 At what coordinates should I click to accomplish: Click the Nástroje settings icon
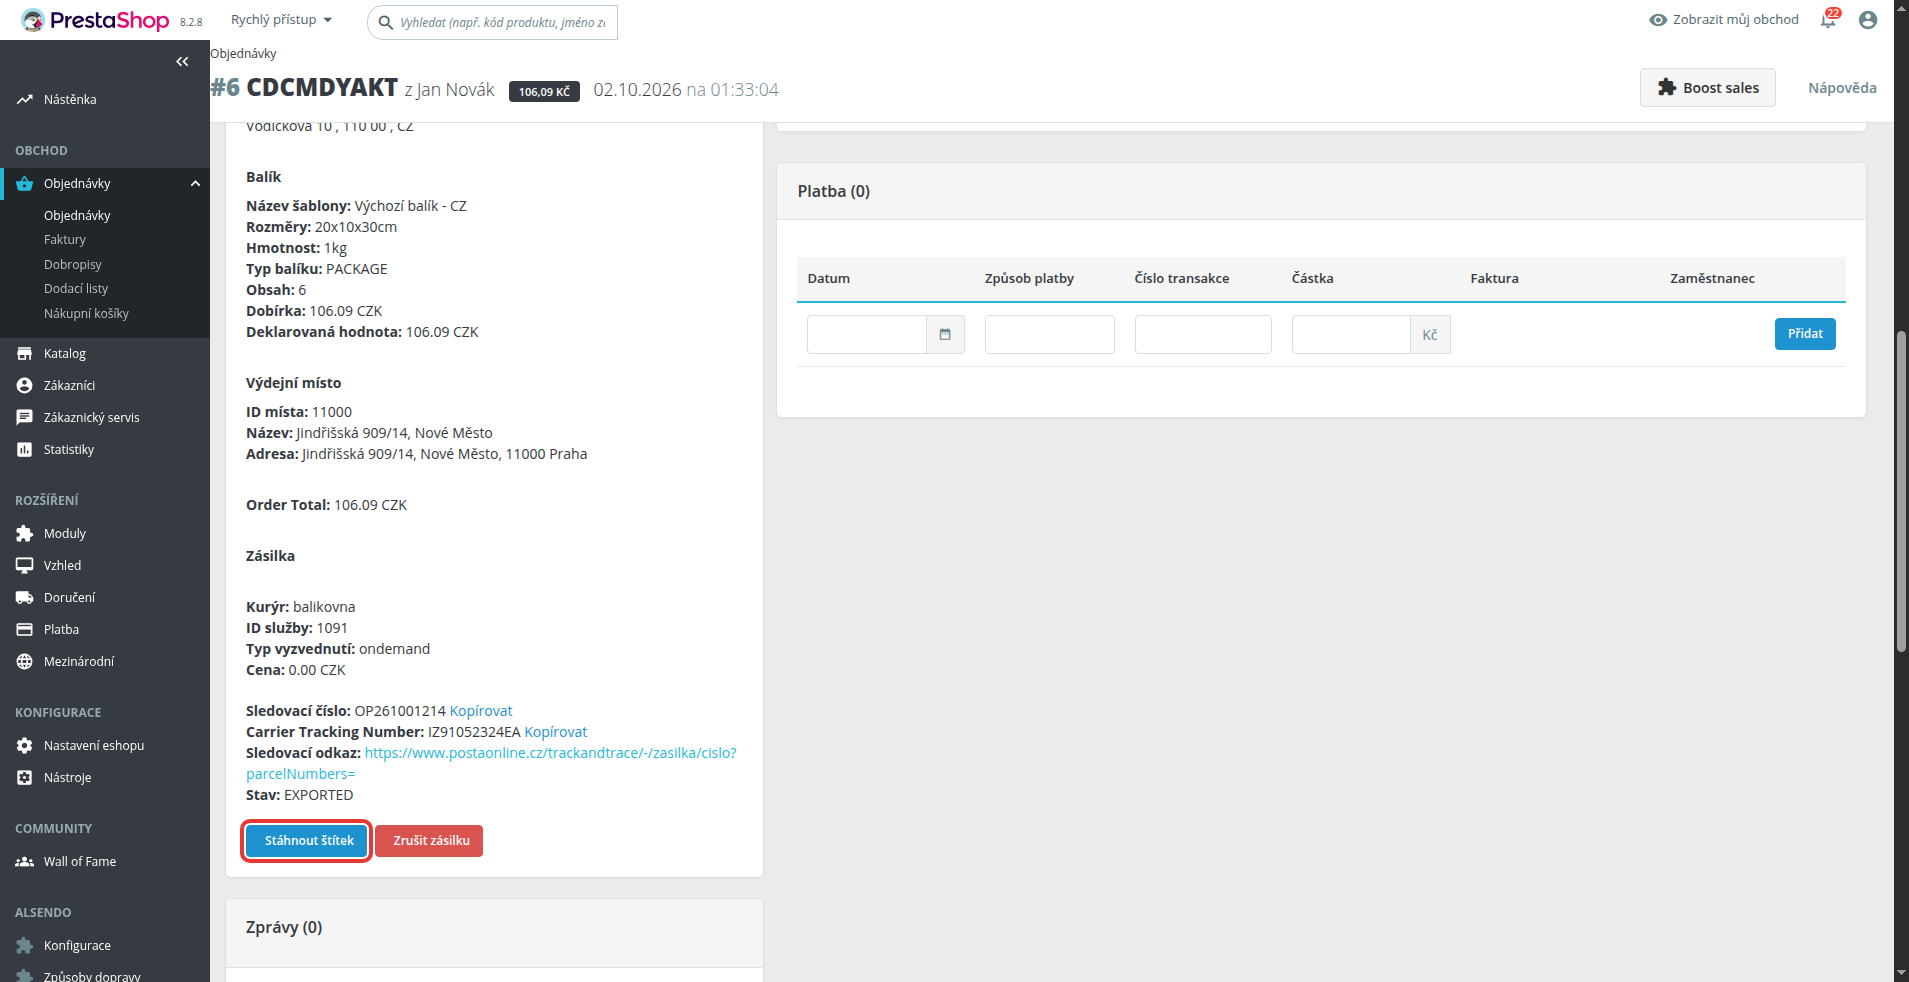click(25, 778)
